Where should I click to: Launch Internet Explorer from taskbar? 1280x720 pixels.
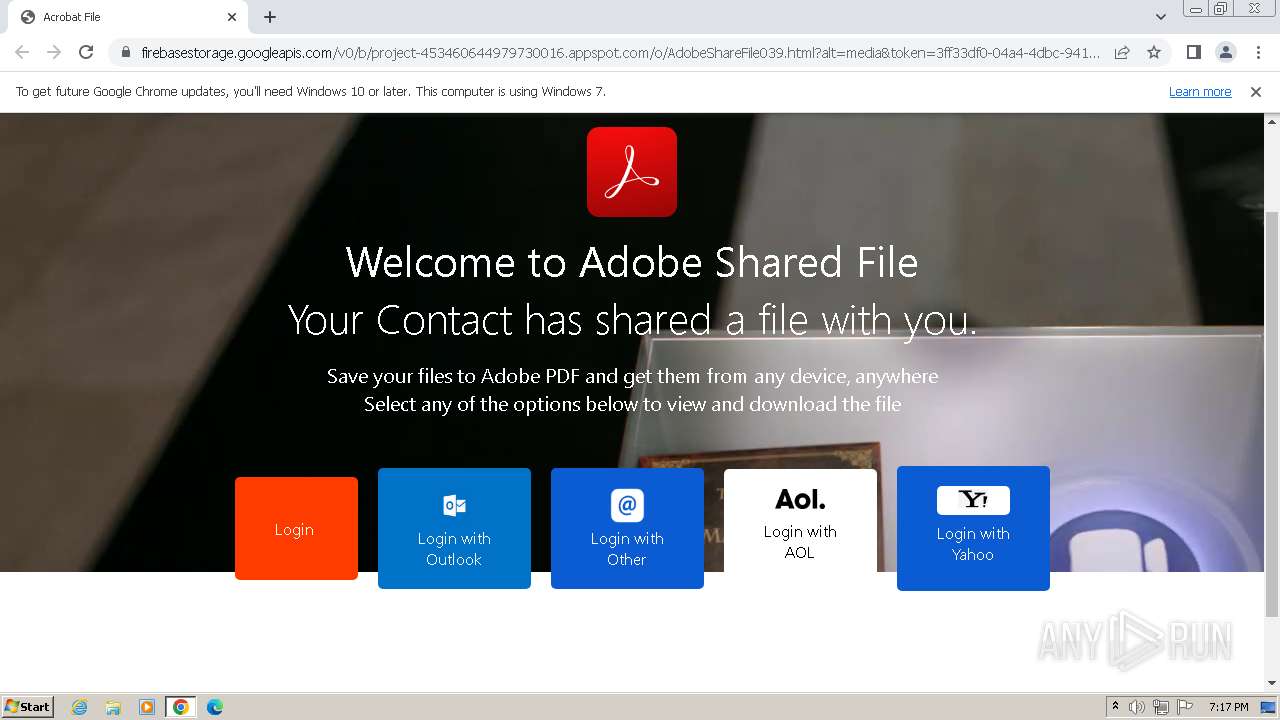[x=79, y=707]
